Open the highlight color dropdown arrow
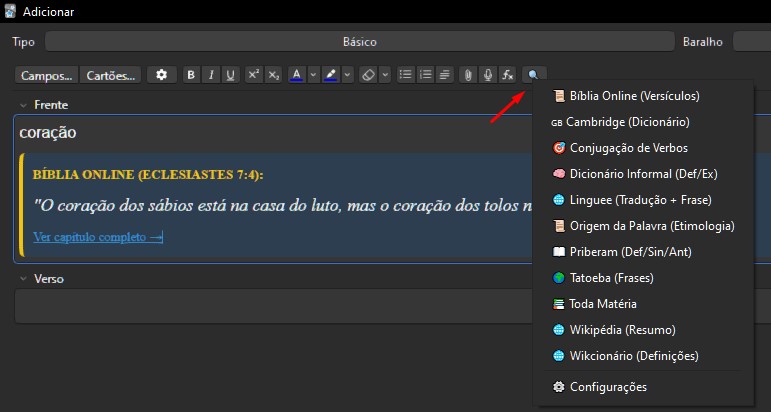The image size is (771, 412). coord(347,75)
